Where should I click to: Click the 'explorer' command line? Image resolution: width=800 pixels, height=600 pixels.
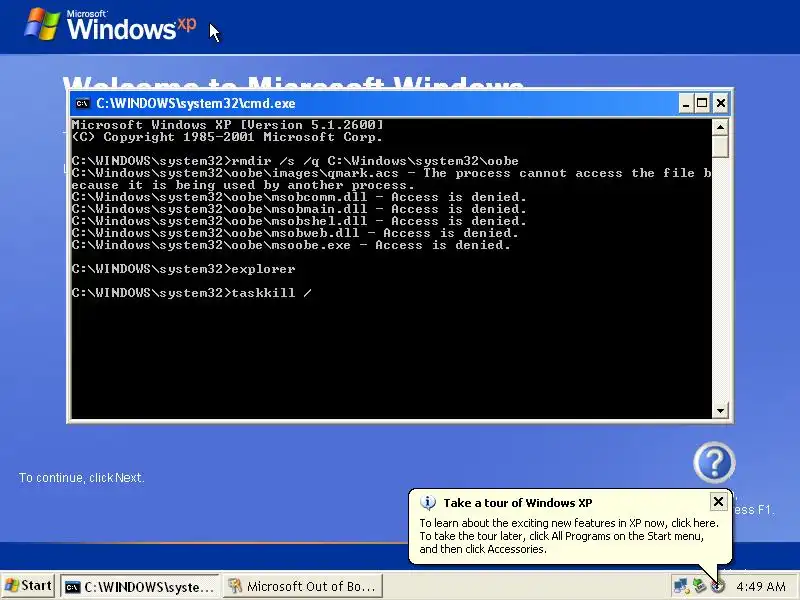(x=184, y=269)
